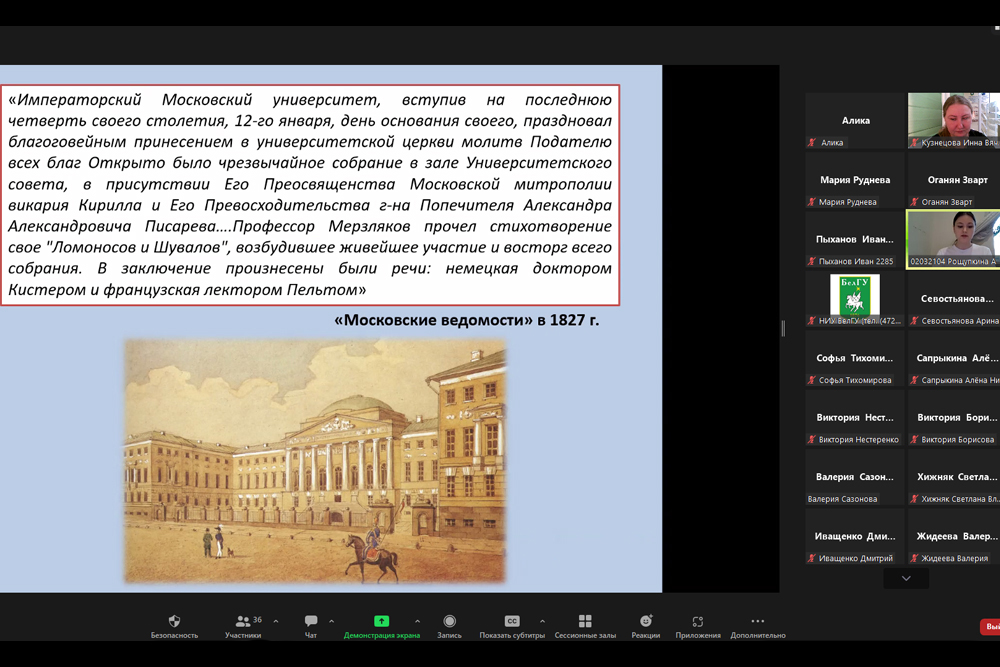This screenshot has height=667, width=1000.
Task: Open Сессионные залы breakout rooms
Action: (x=585, y=621)
